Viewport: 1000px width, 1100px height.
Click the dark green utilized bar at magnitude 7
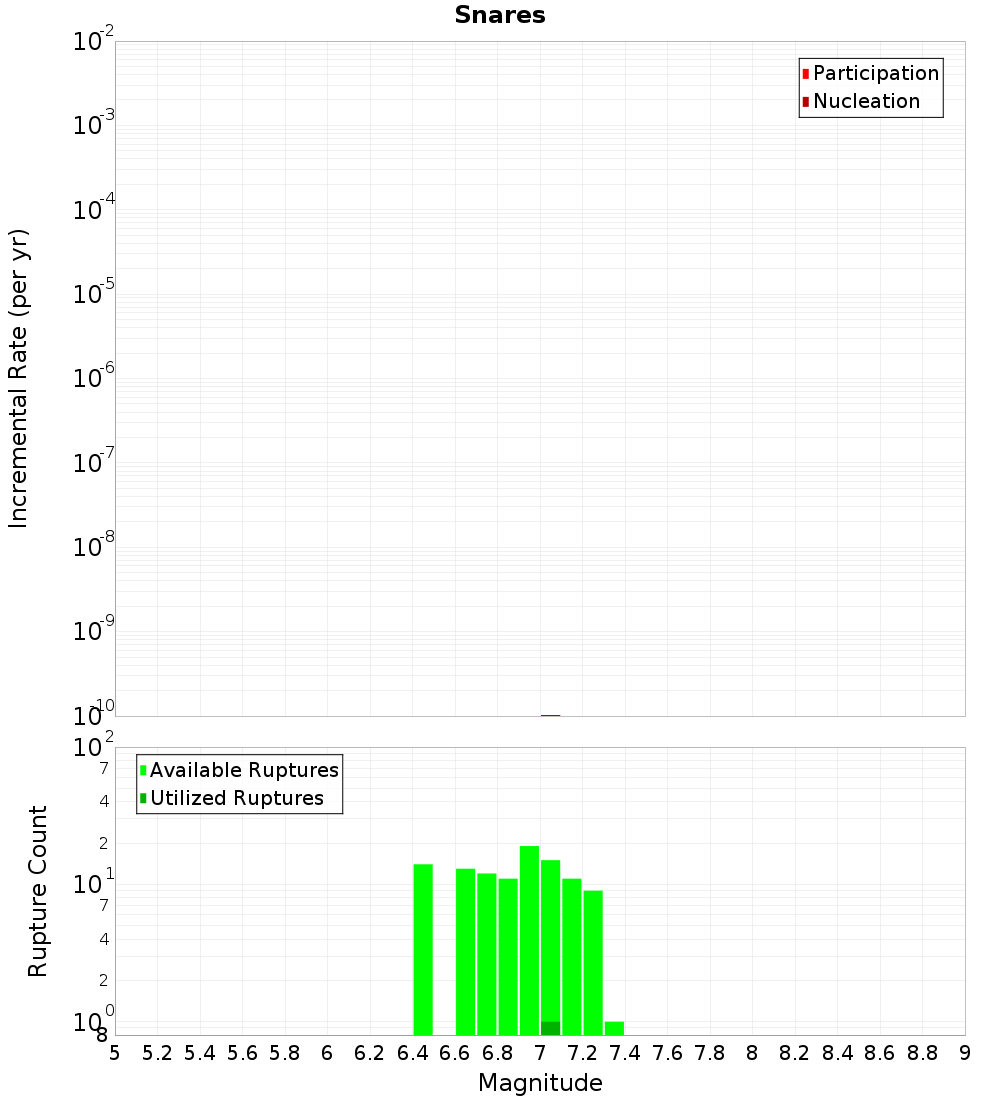[550, 1028]
